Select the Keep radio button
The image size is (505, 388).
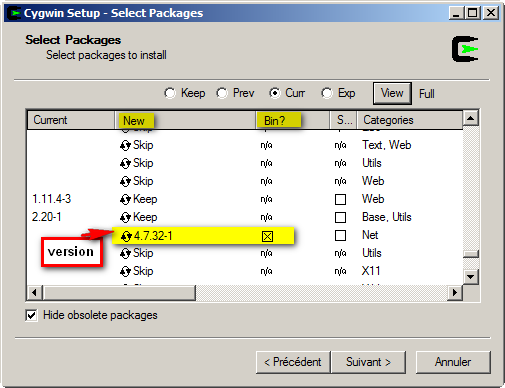170,93
